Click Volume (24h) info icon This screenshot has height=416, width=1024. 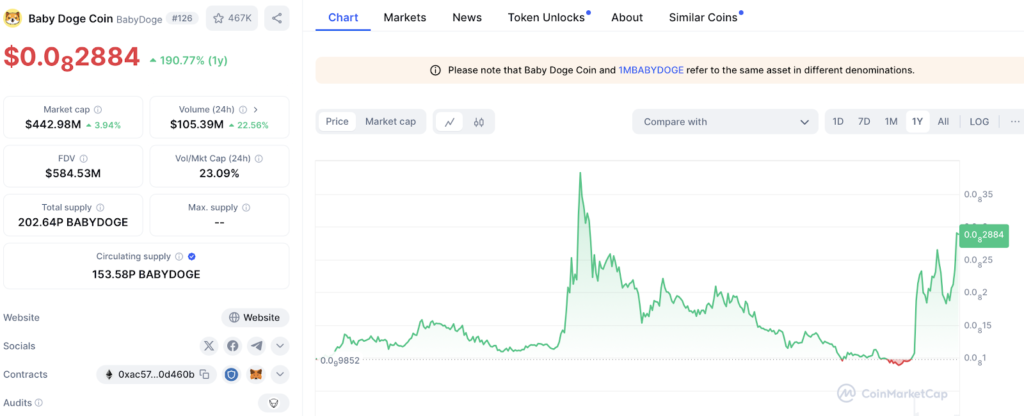click(243, 110)
